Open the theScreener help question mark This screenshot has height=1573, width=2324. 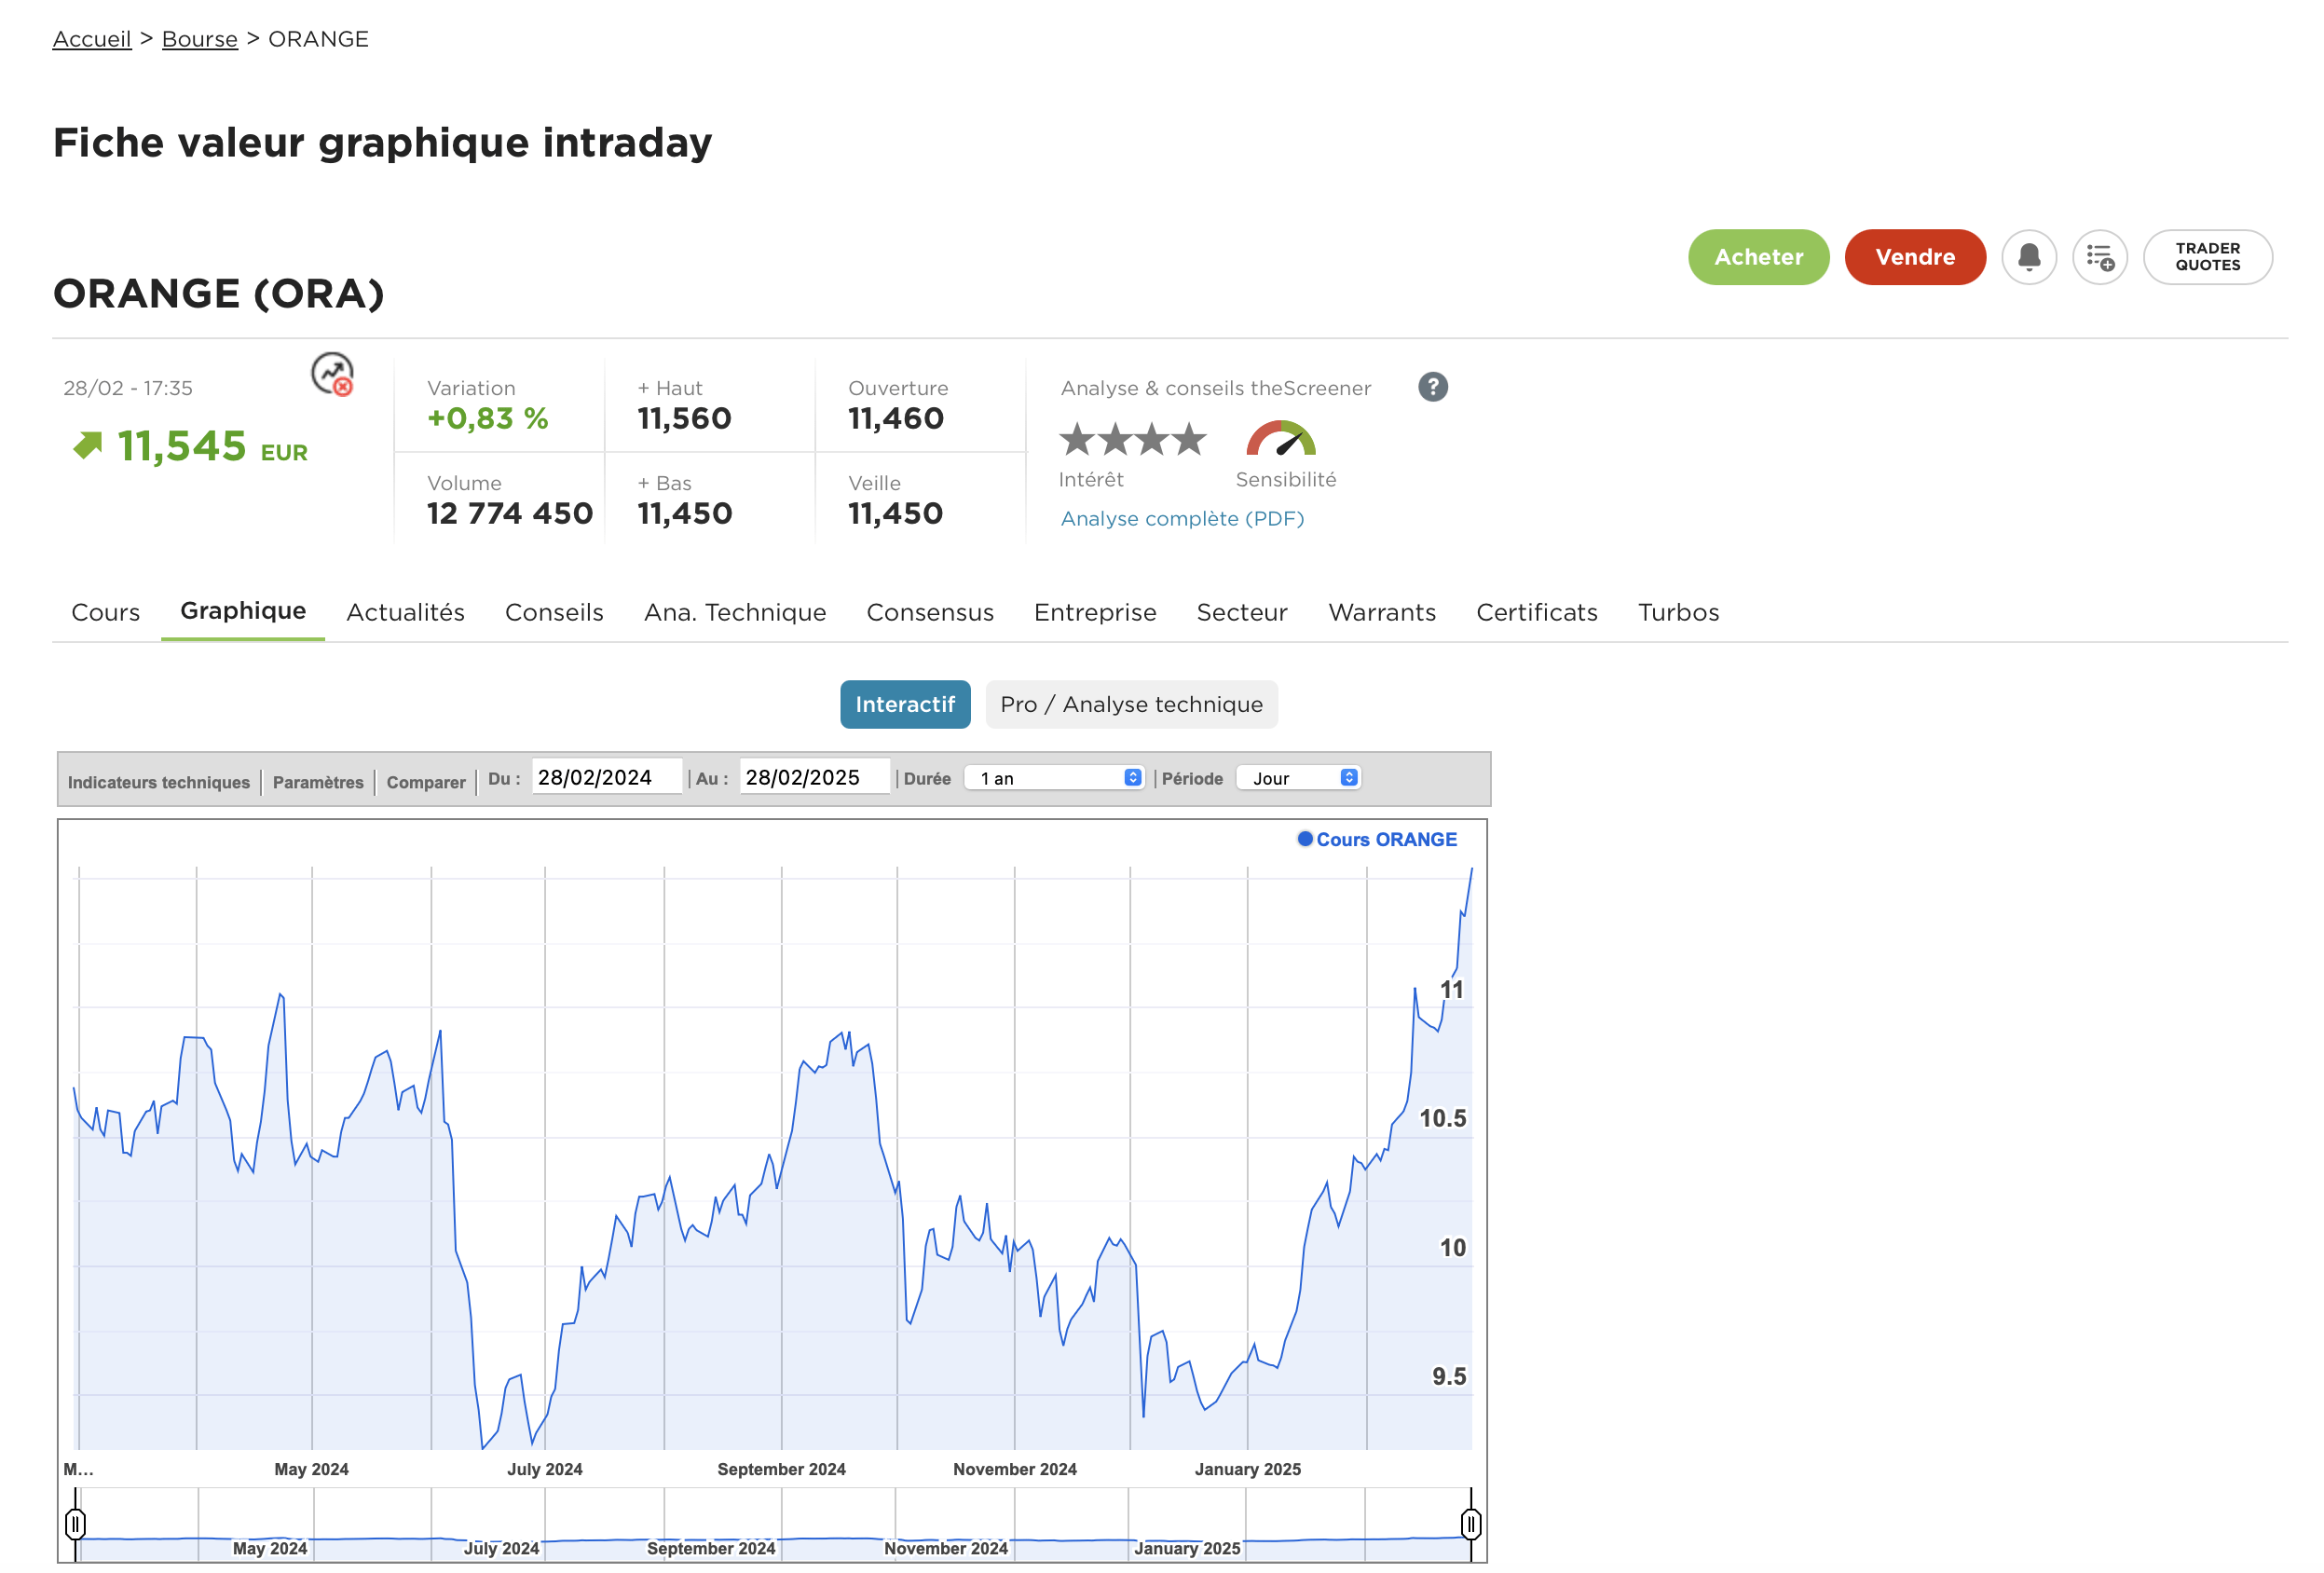pyautogui.click(x=1432, y=387)
